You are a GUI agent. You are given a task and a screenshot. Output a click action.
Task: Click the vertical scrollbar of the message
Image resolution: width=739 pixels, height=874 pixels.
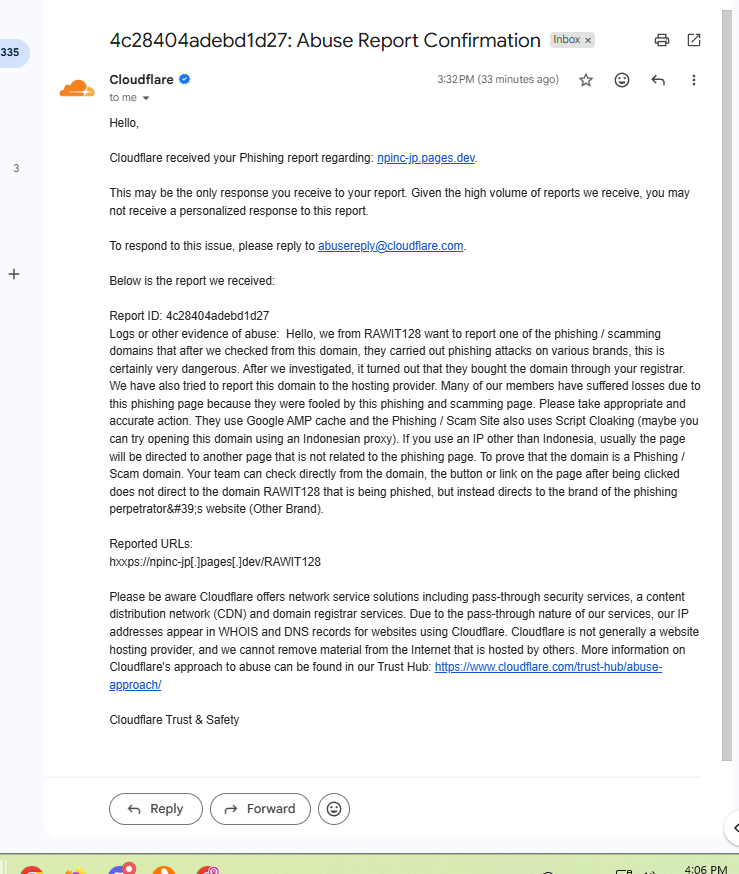coord(727,385)
